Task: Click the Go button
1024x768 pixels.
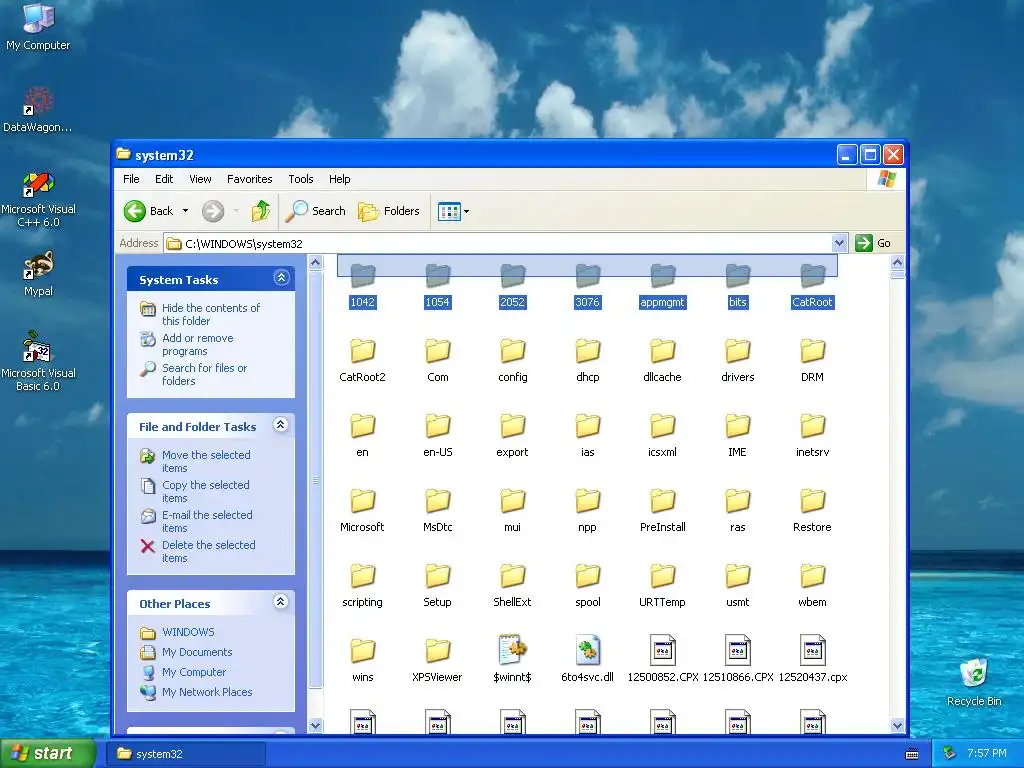Action: point(873,243)
